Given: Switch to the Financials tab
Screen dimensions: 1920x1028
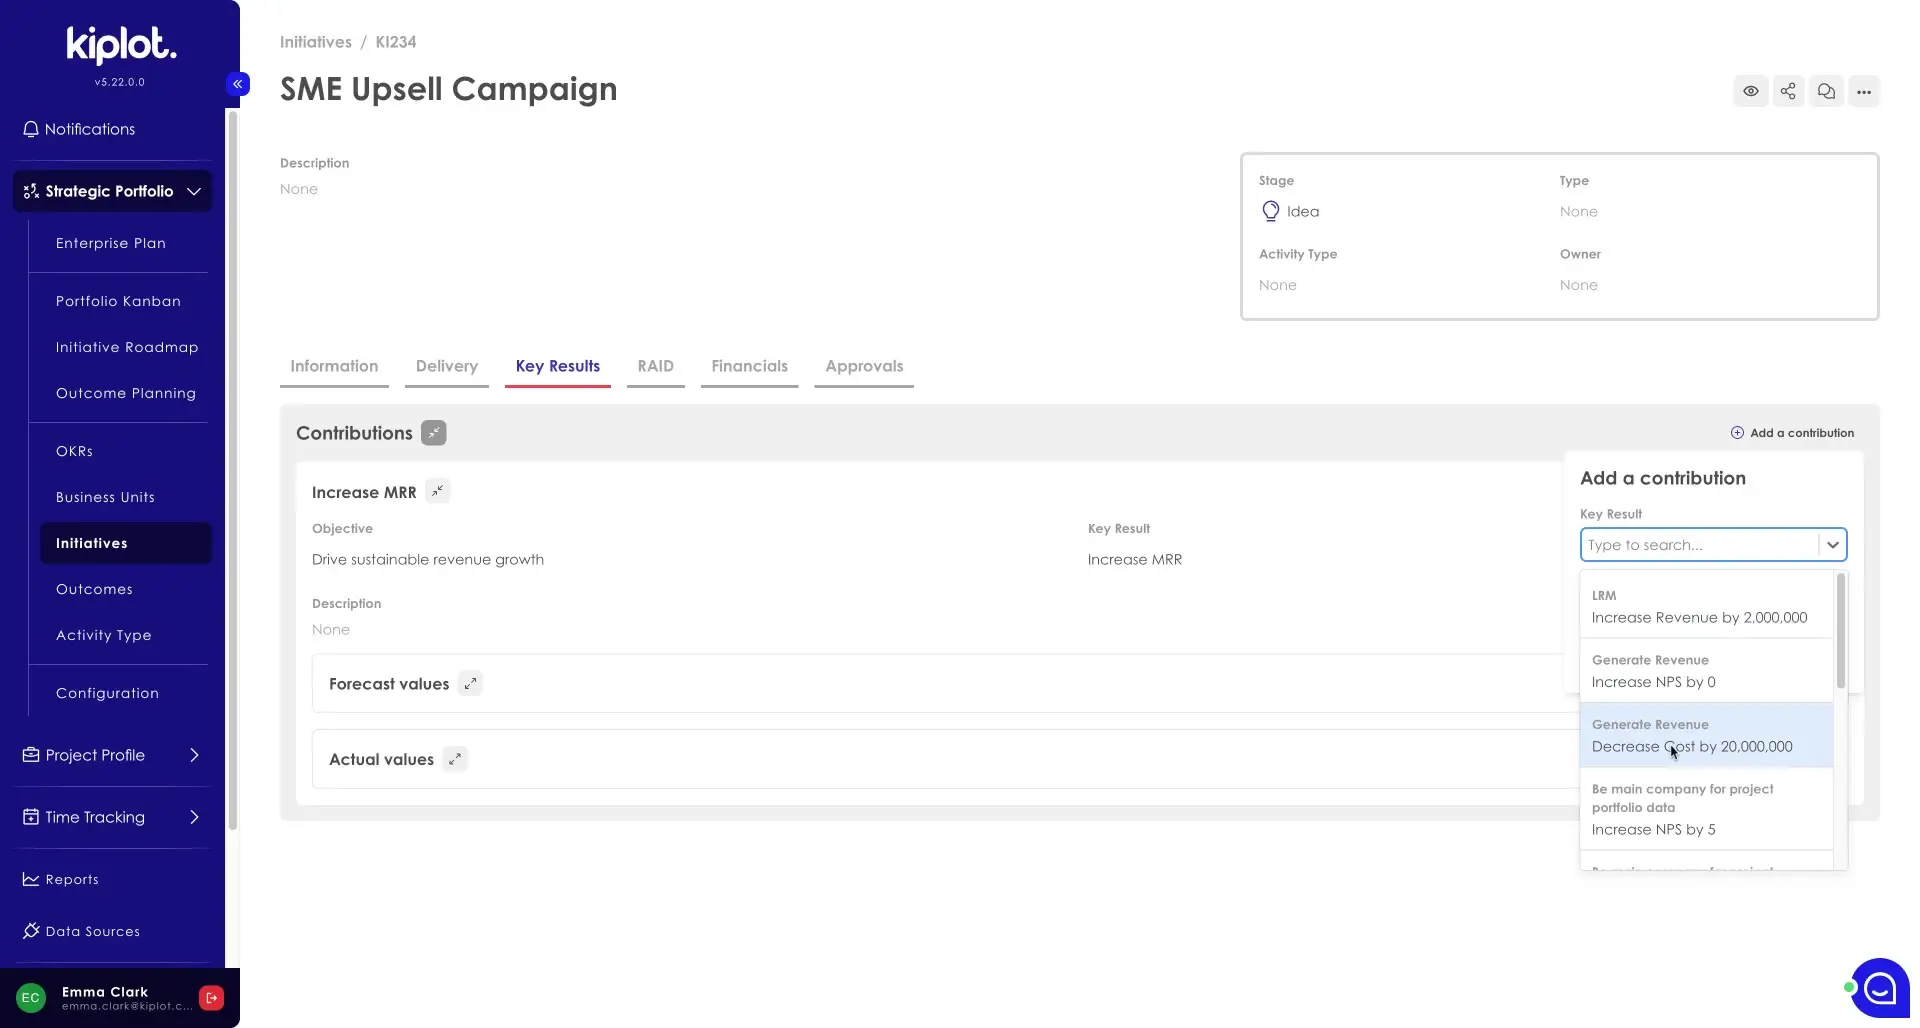Looking at the screenshot, I should (x=749, y=366).
